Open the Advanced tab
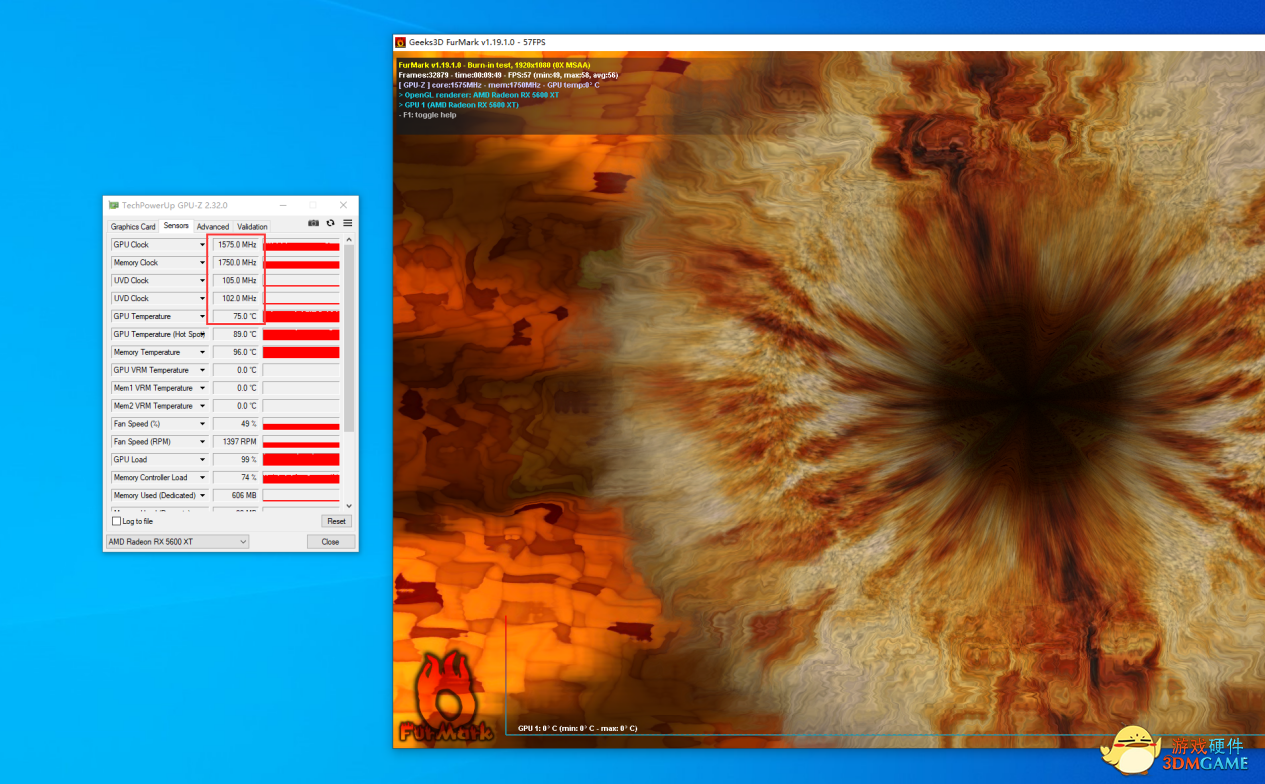 [x=213, y=227]
